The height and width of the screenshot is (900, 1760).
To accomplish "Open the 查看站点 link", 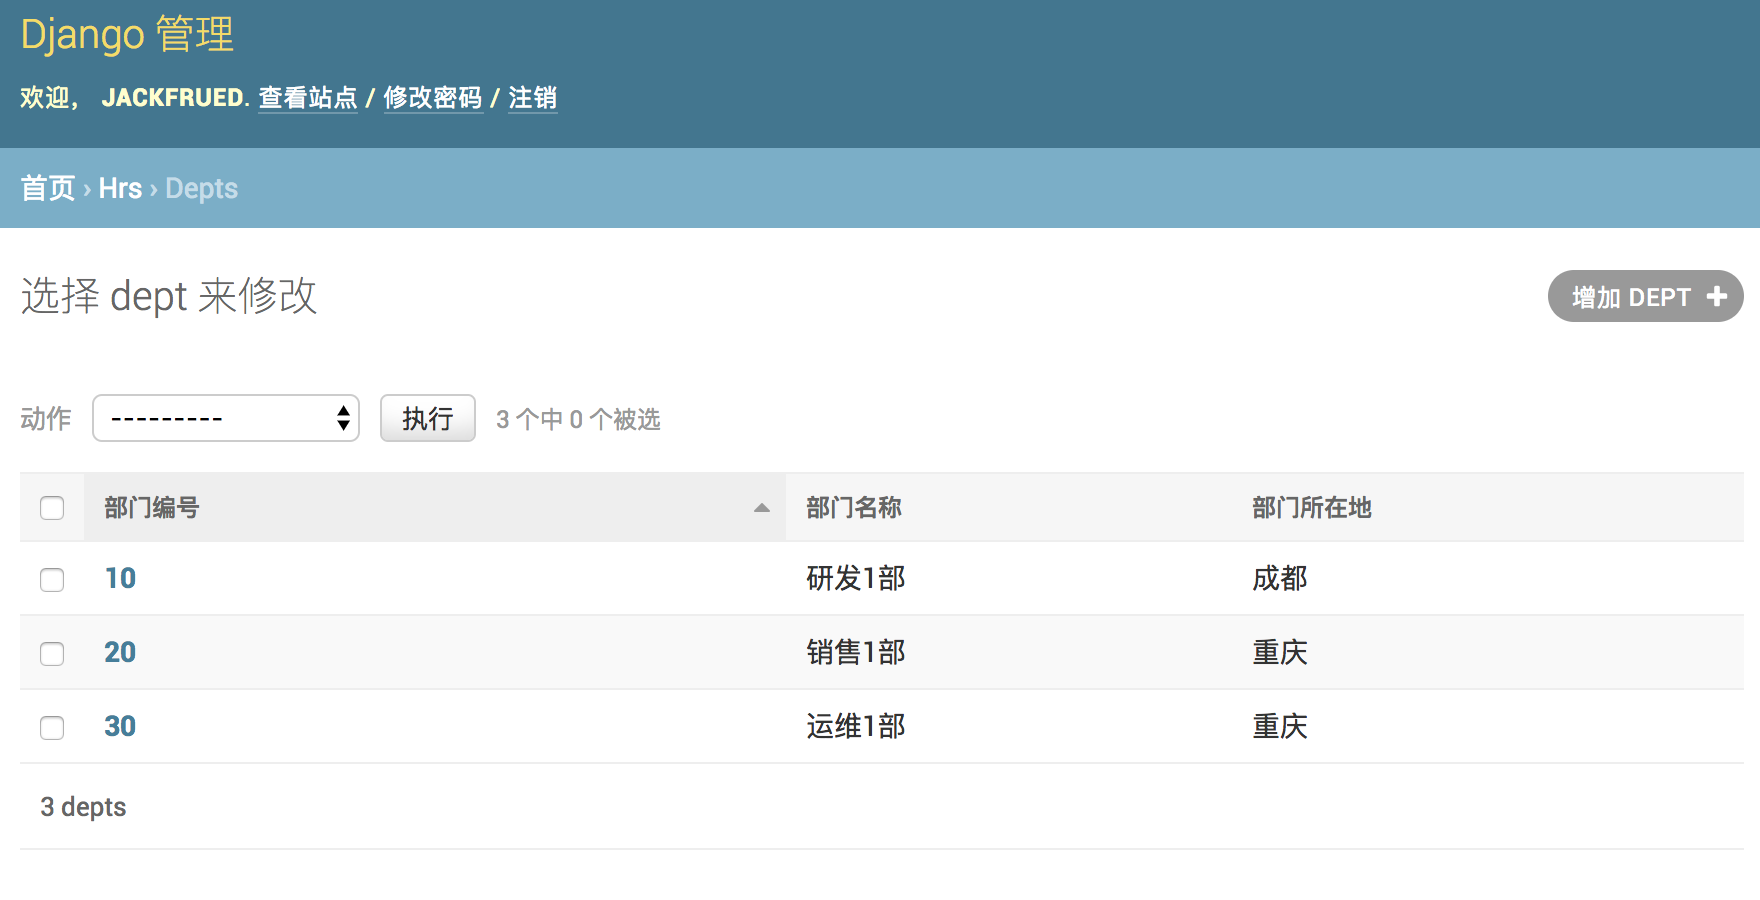I will click(x=308, y=98).
